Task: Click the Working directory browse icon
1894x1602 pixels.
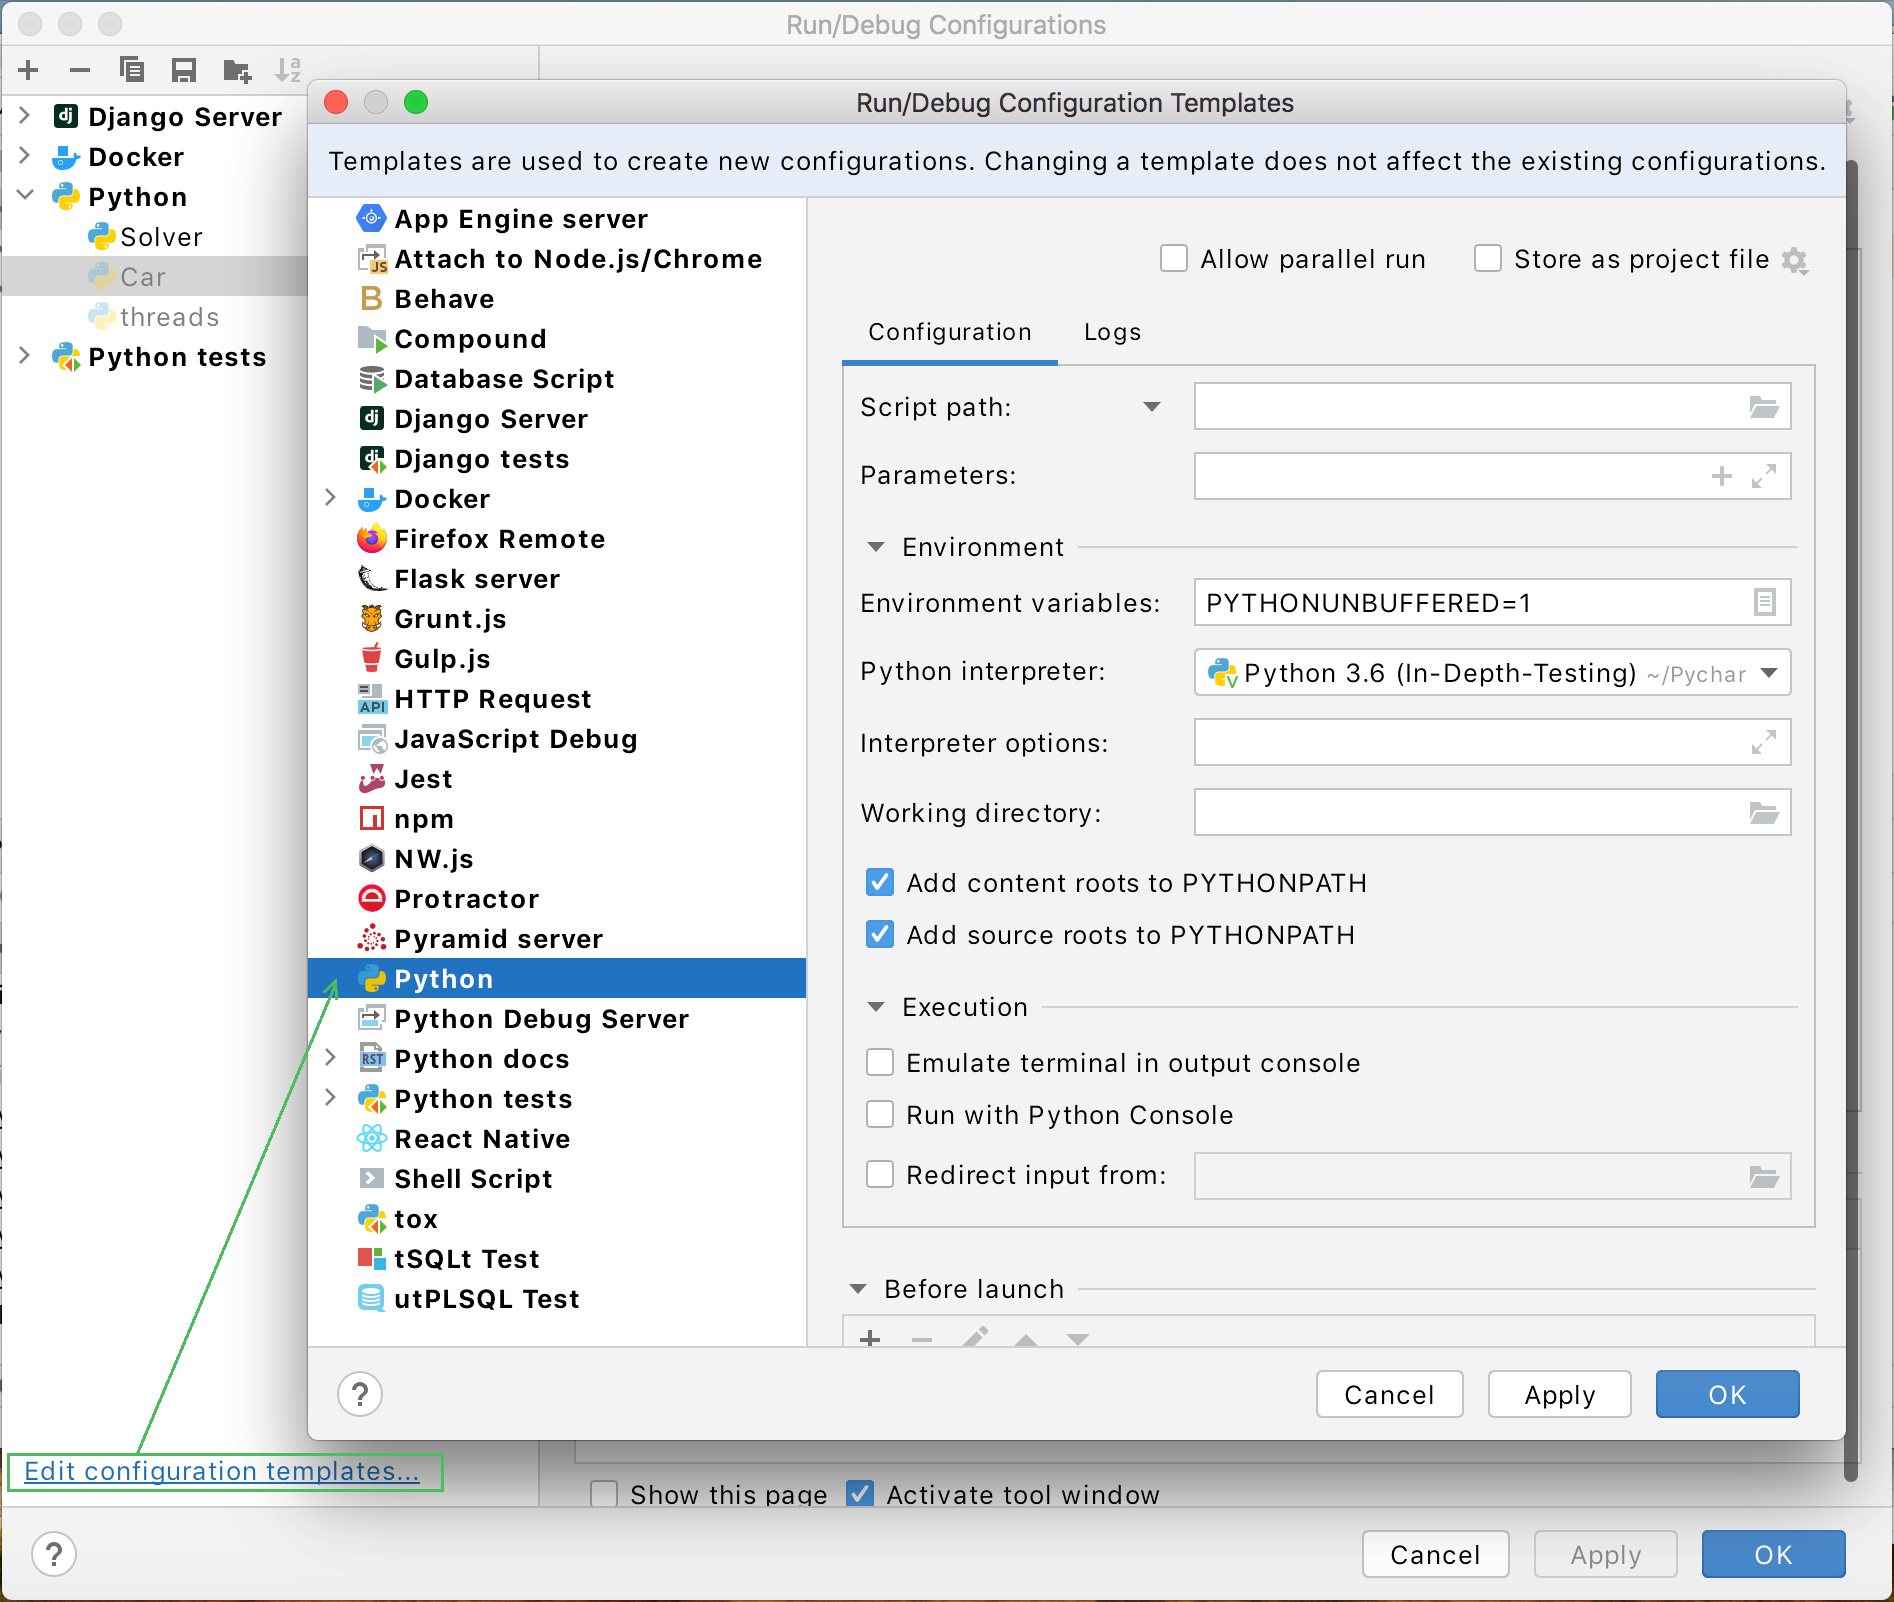Action: pos(1764,812)
